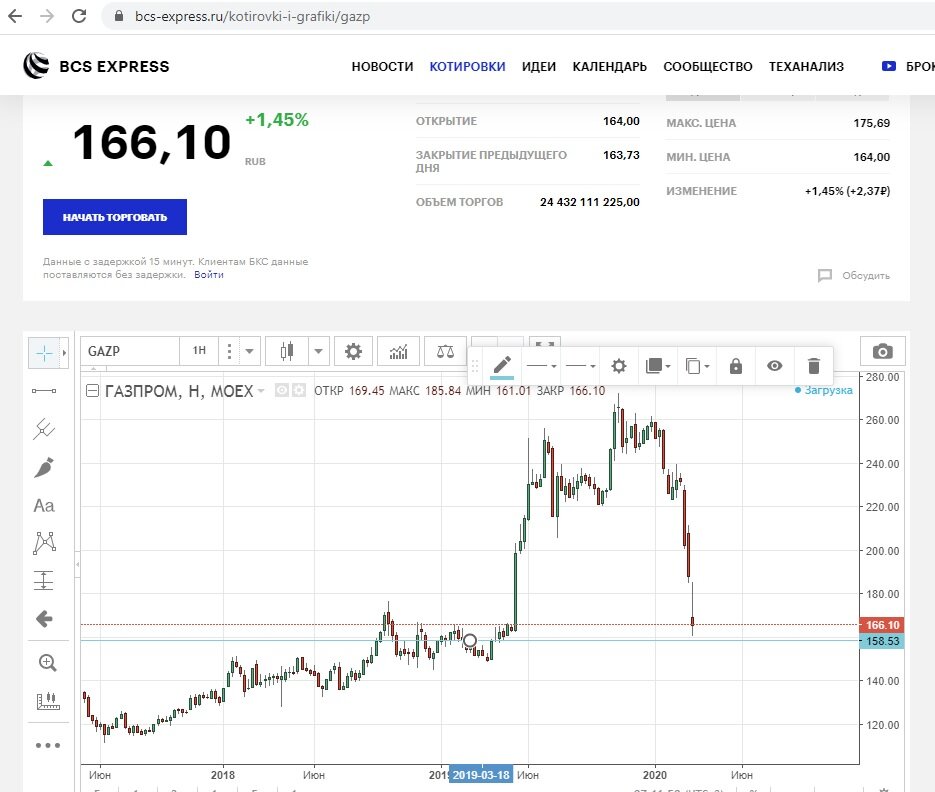The image size is (935, 792).
Task: Select the Aa text annotation tool
Action: (x=44, y=506)
